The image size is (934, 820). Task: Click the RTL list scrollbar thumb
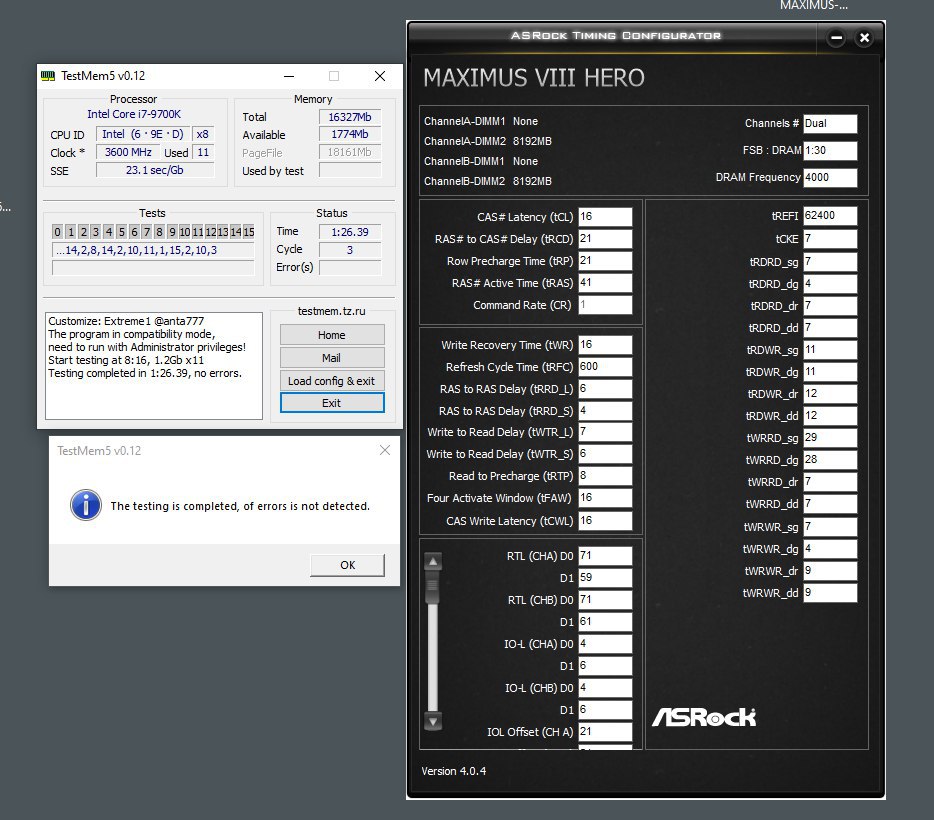tap(433, 587)
